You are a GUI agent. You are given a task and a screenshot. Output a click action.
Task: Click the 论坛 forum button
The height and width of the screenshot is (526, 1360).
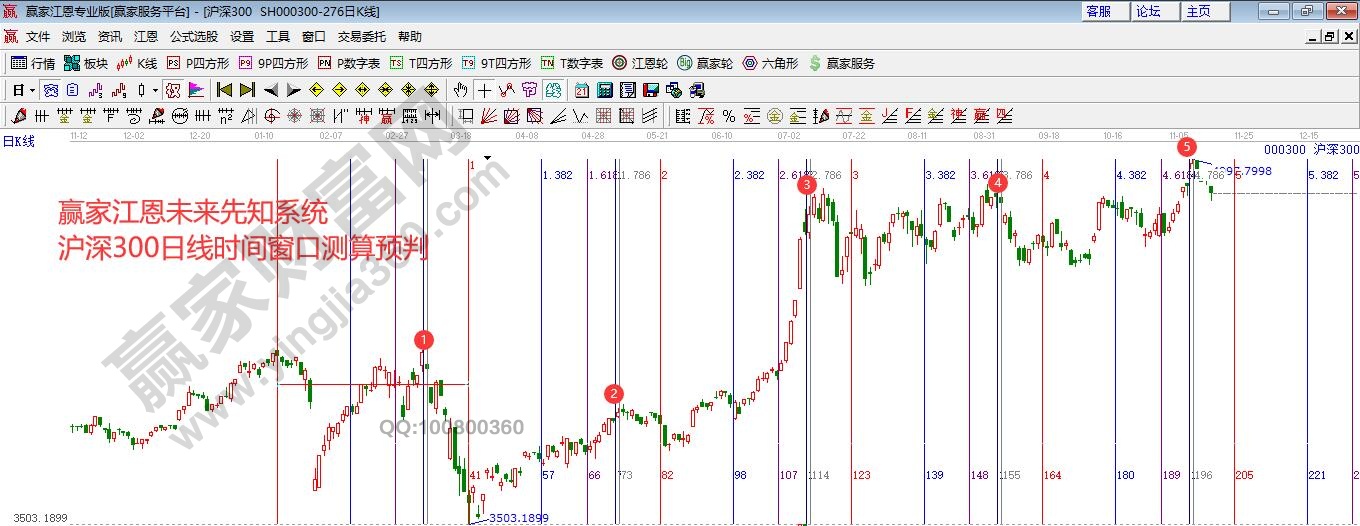1148,11
